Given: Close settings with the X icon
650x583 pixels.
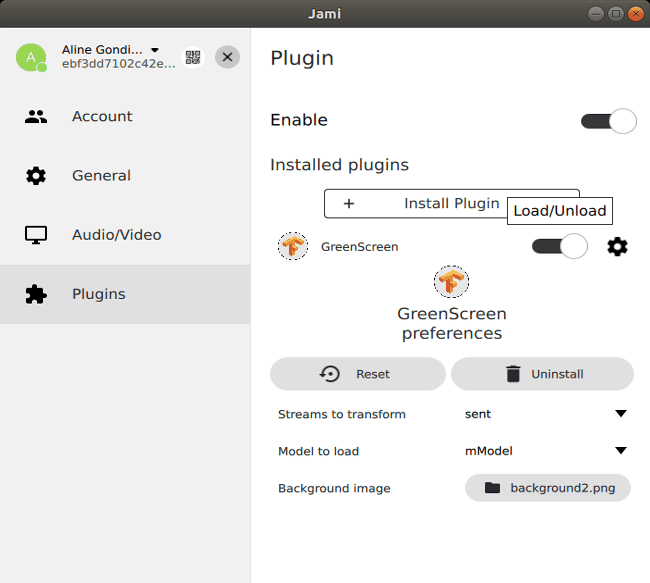Looking at the screenshot, I should pyautogui.click(x=228, y=57).
